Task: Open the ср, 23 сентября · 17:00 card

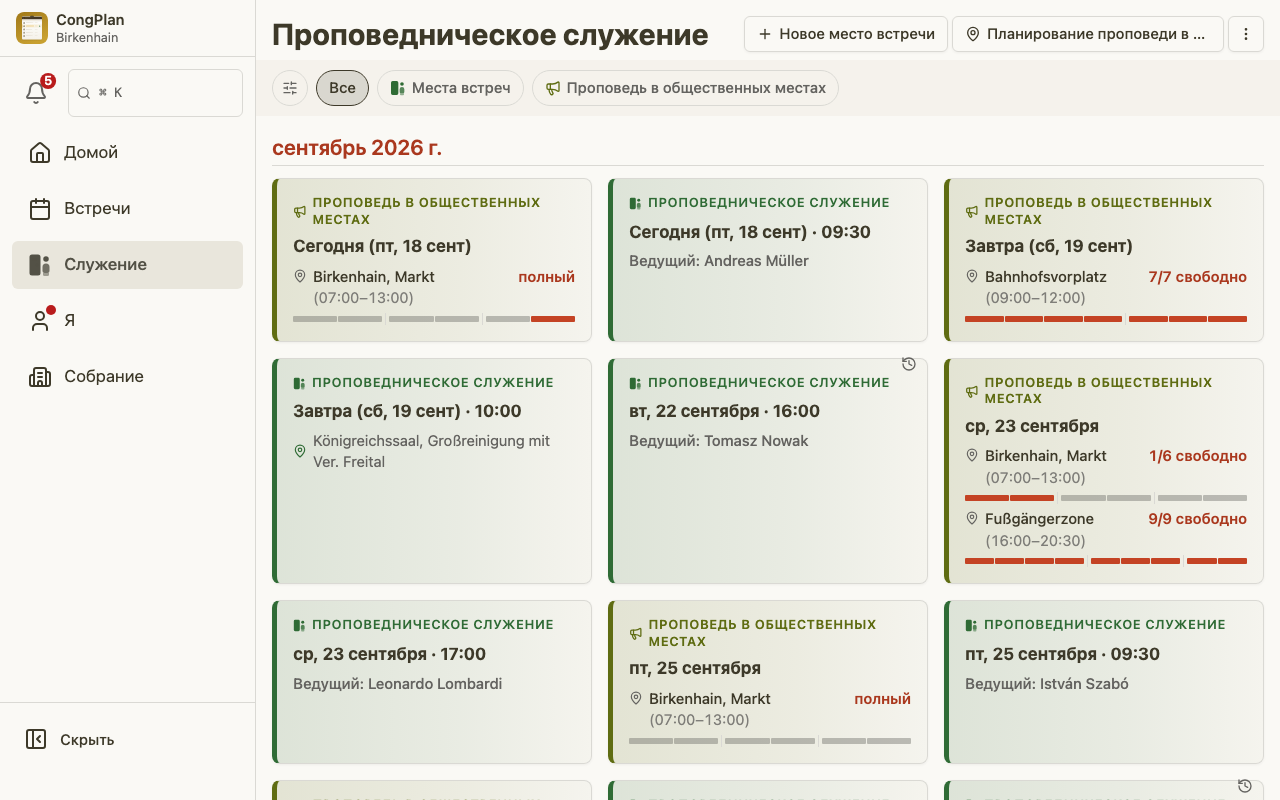Action: pos(432,682)
